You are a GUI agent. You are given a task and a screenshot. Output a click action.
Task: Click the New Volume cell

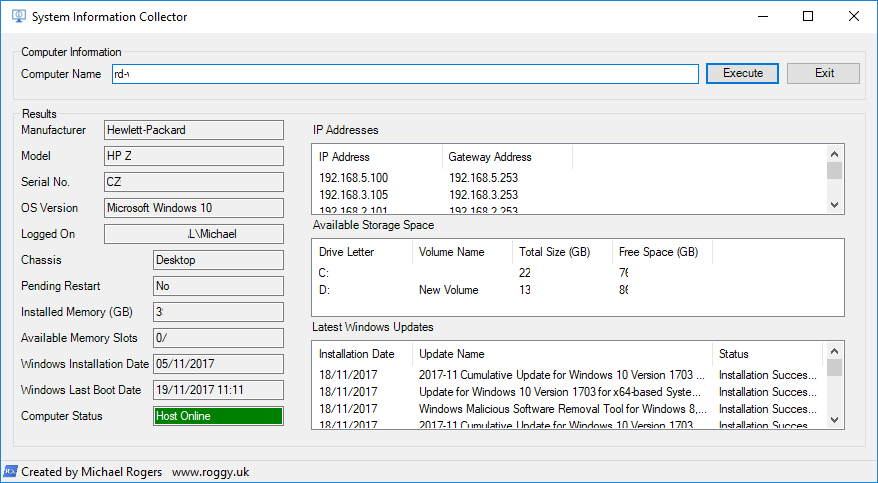coord(449,290)
